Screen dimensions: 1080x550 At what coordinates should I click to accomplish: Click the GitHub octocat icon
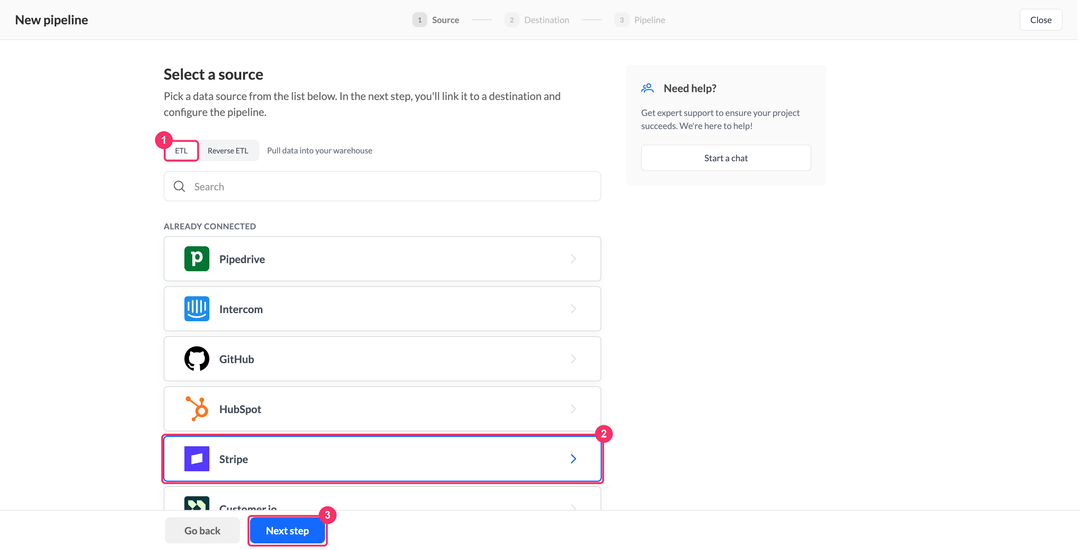(196, 359)
